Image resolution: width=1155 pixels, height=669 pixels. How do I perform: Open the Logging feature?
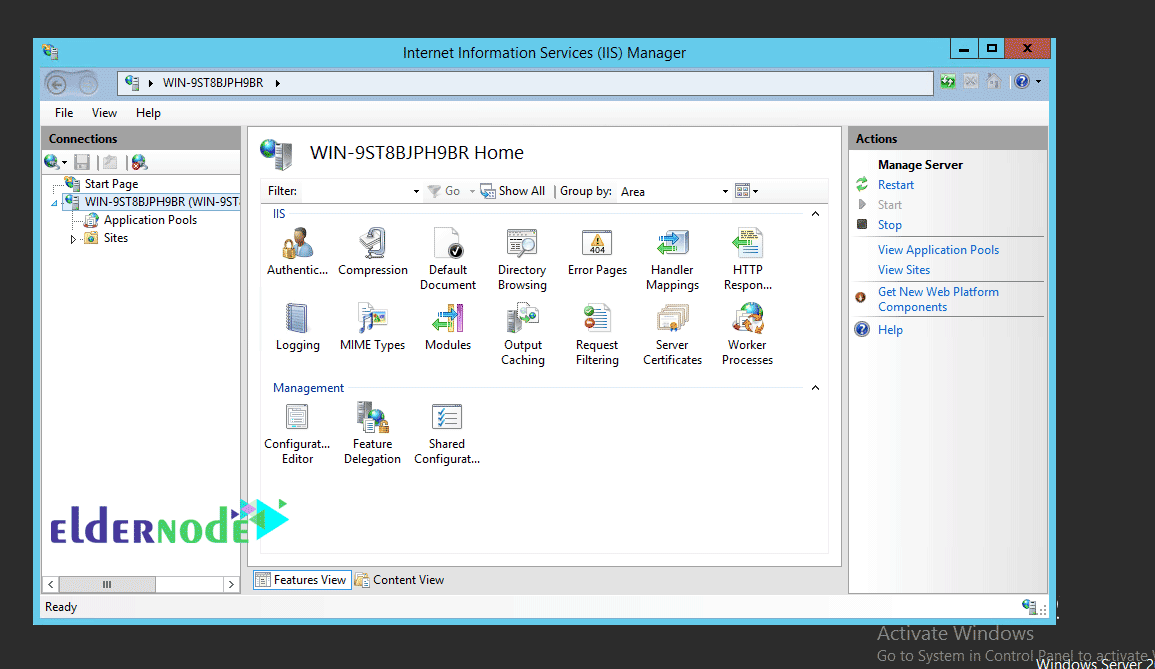click(298, 327)
